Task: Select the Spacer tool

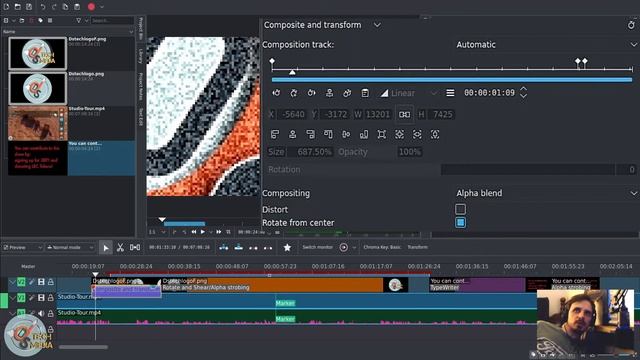Action: tap(135, 247)
